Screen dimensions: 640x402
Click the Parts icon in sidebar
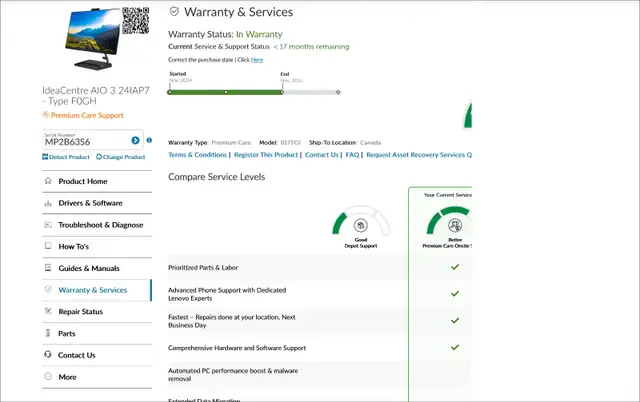48,333
